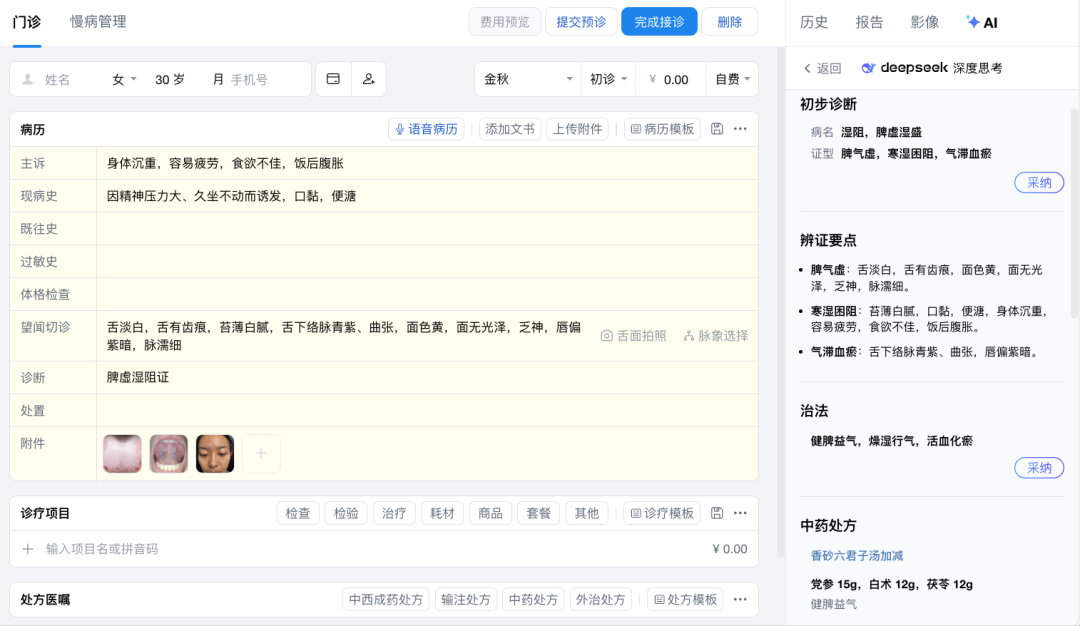This screenshot has width=1080, height=626.
Task: Click the 完成接诊 button
Action: click(659, 20)
